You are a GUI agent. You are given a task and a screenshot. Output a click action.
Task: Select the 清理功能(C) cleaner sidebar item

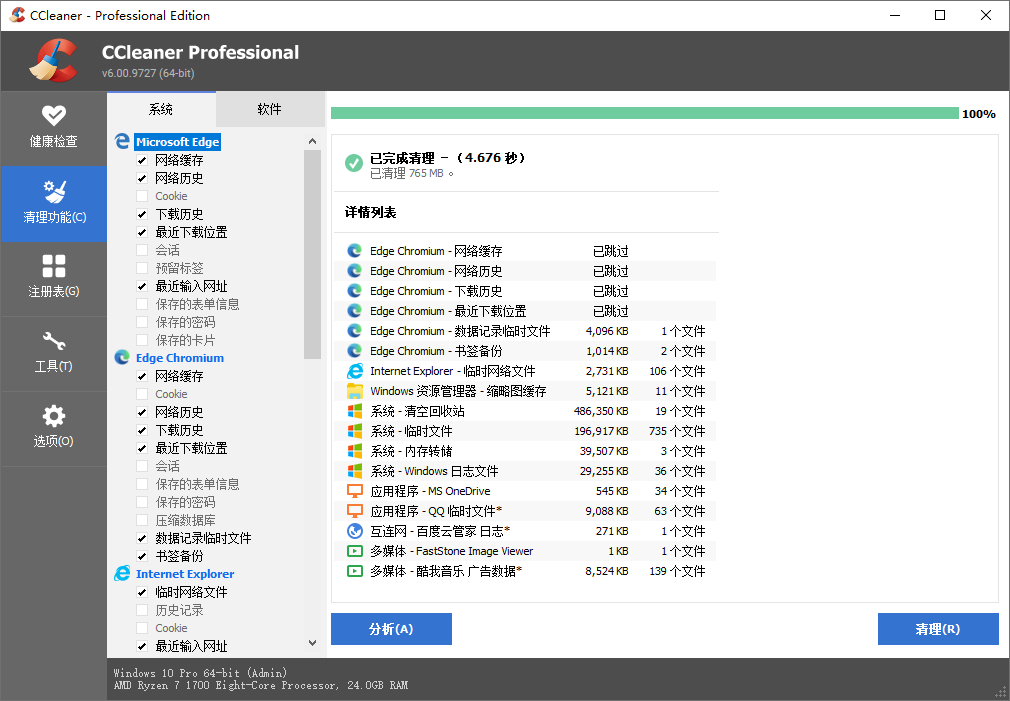(x=53, y=204)
